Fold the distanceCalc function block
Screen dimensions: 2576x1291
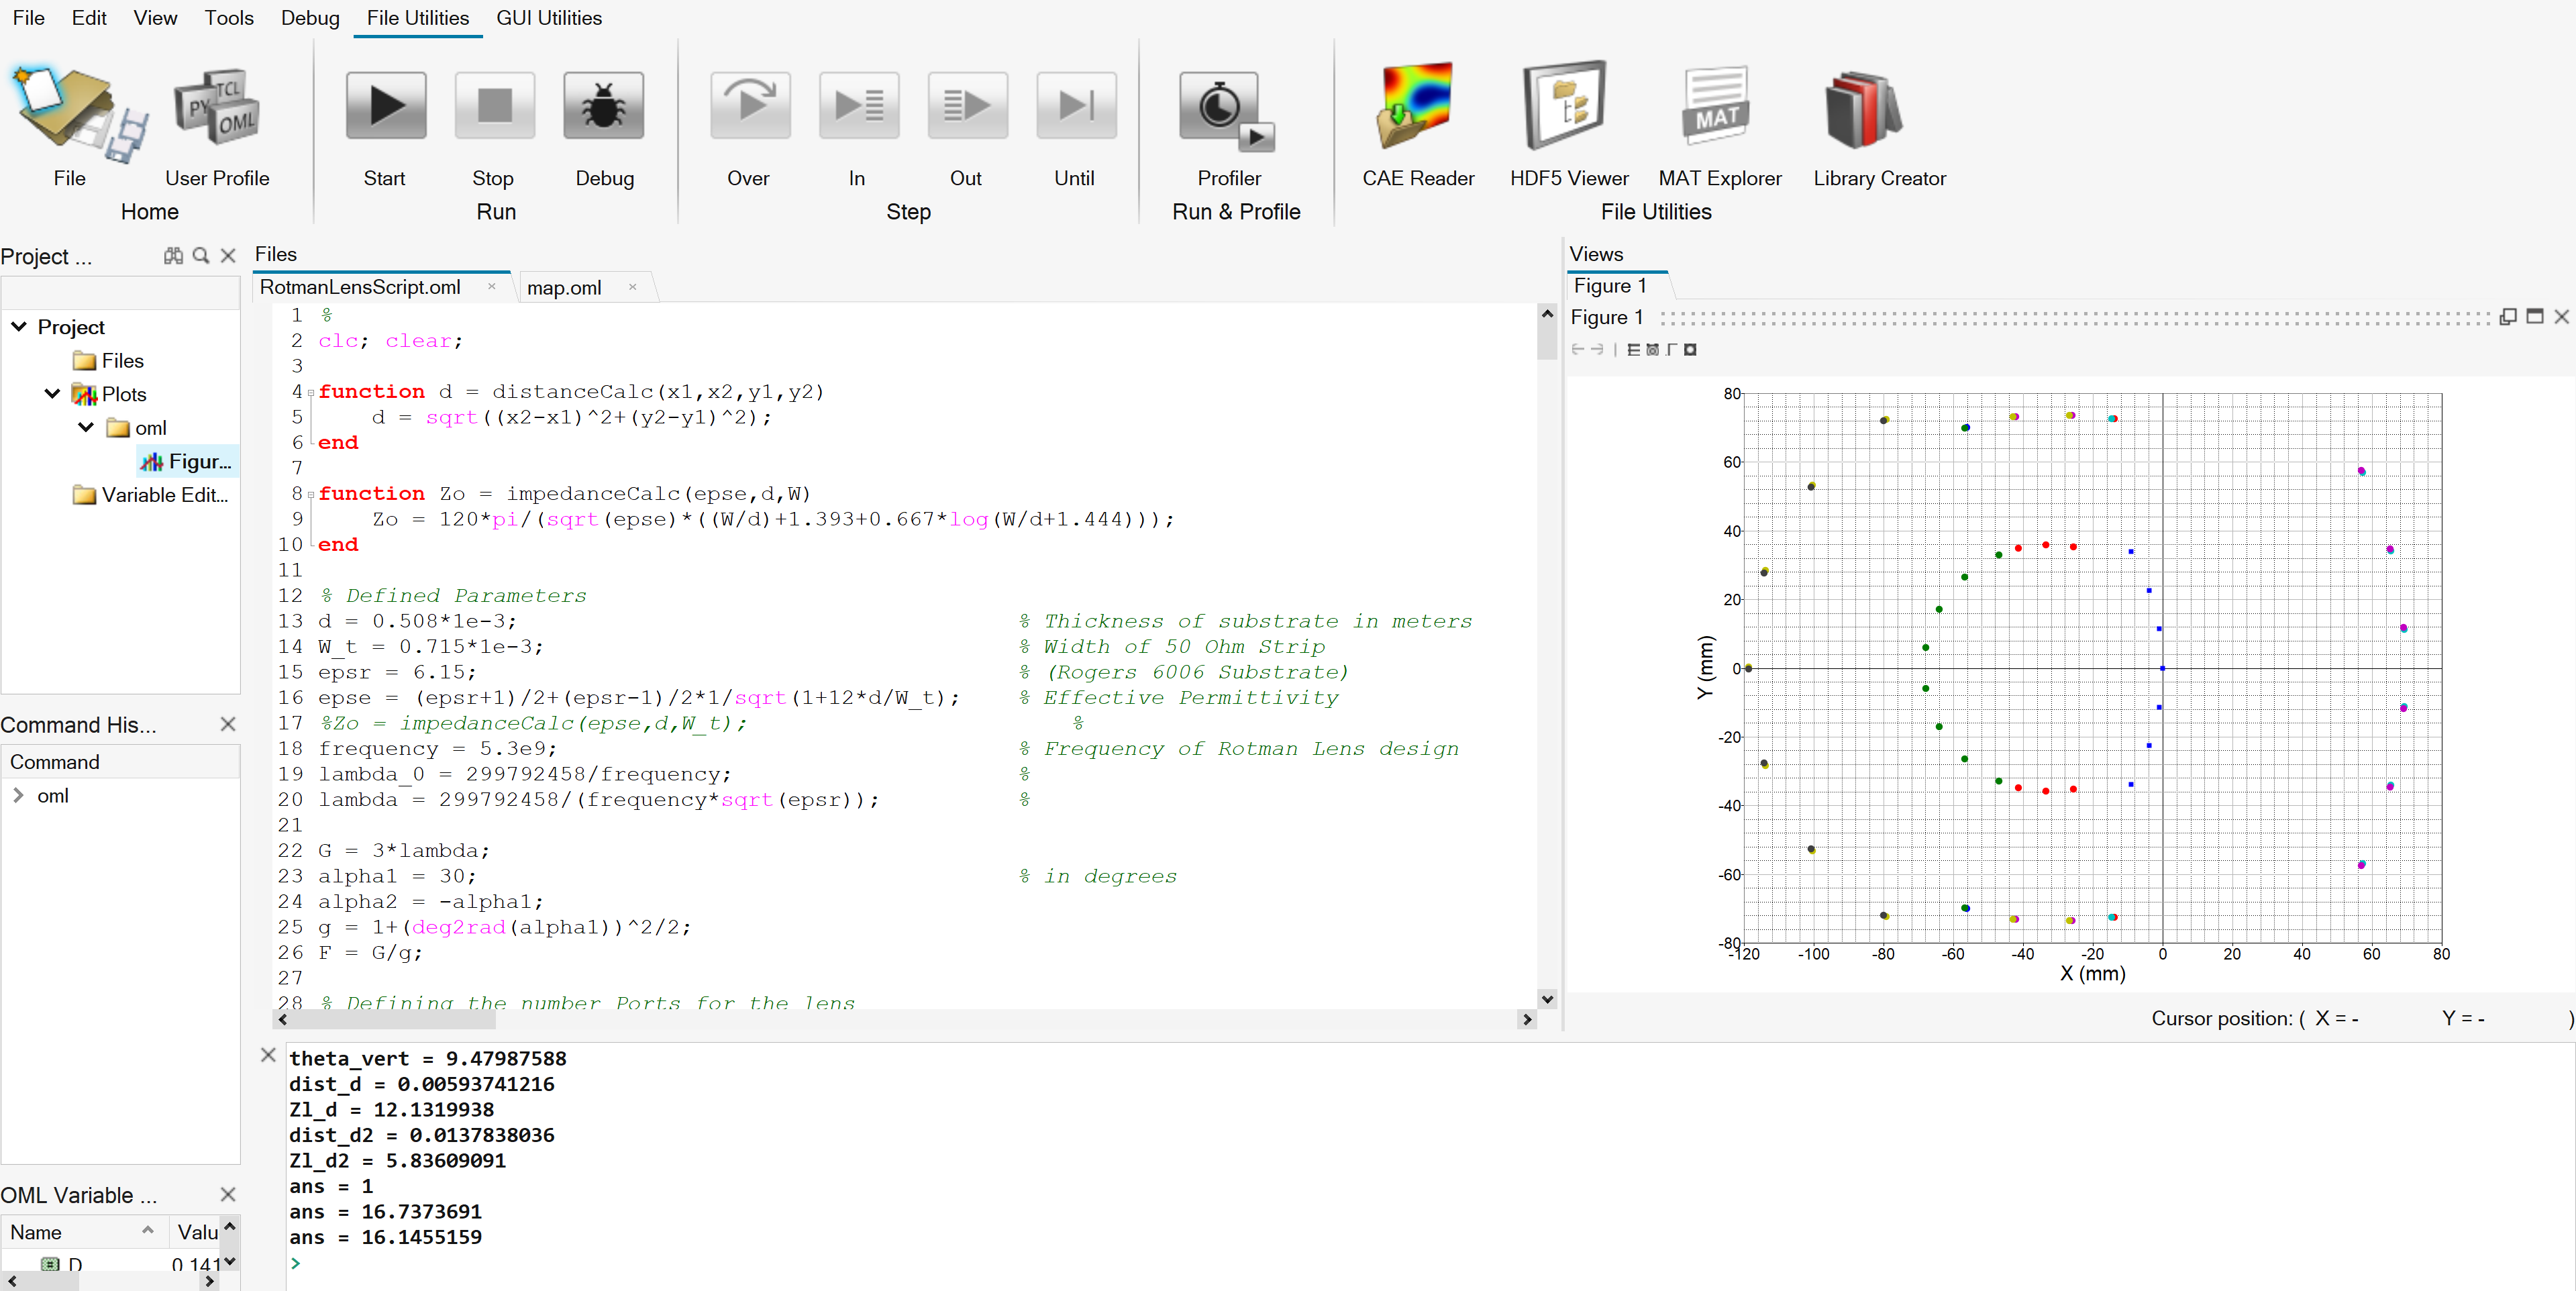coord(311,393)
